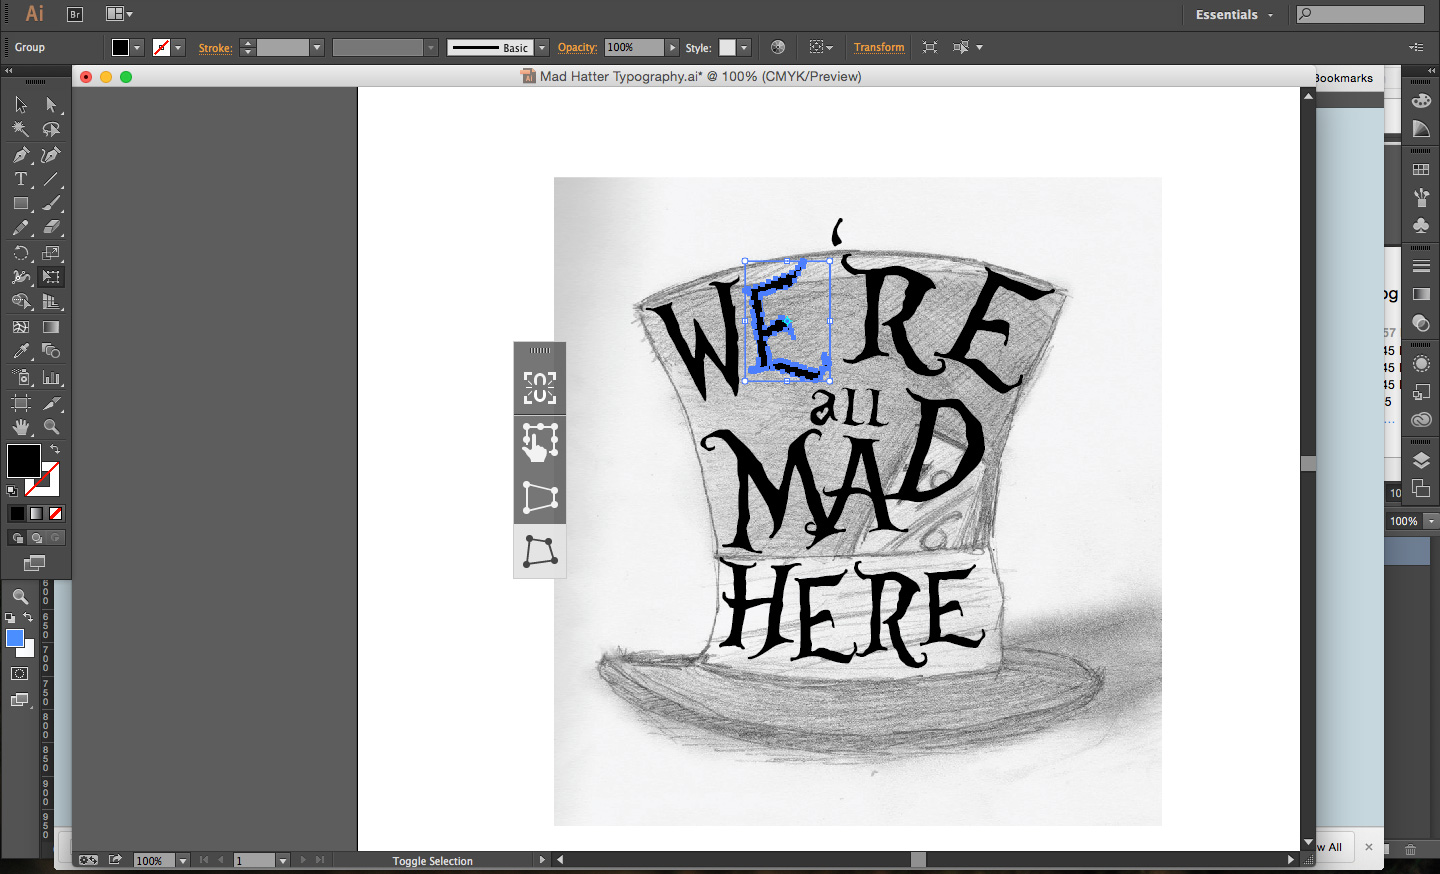Select the Shape Builder tool

tap(21, 302)
